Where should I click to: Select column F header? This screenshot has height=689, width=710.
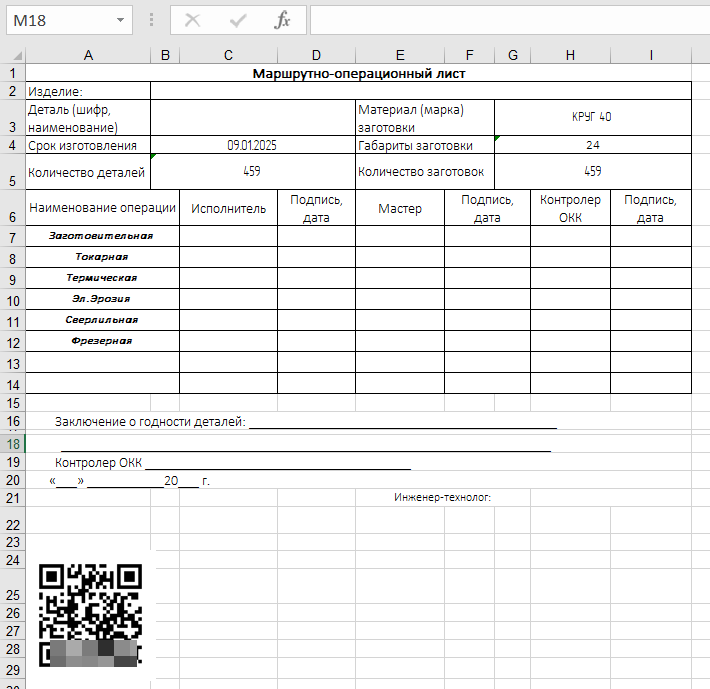click(x=470, y=55)
